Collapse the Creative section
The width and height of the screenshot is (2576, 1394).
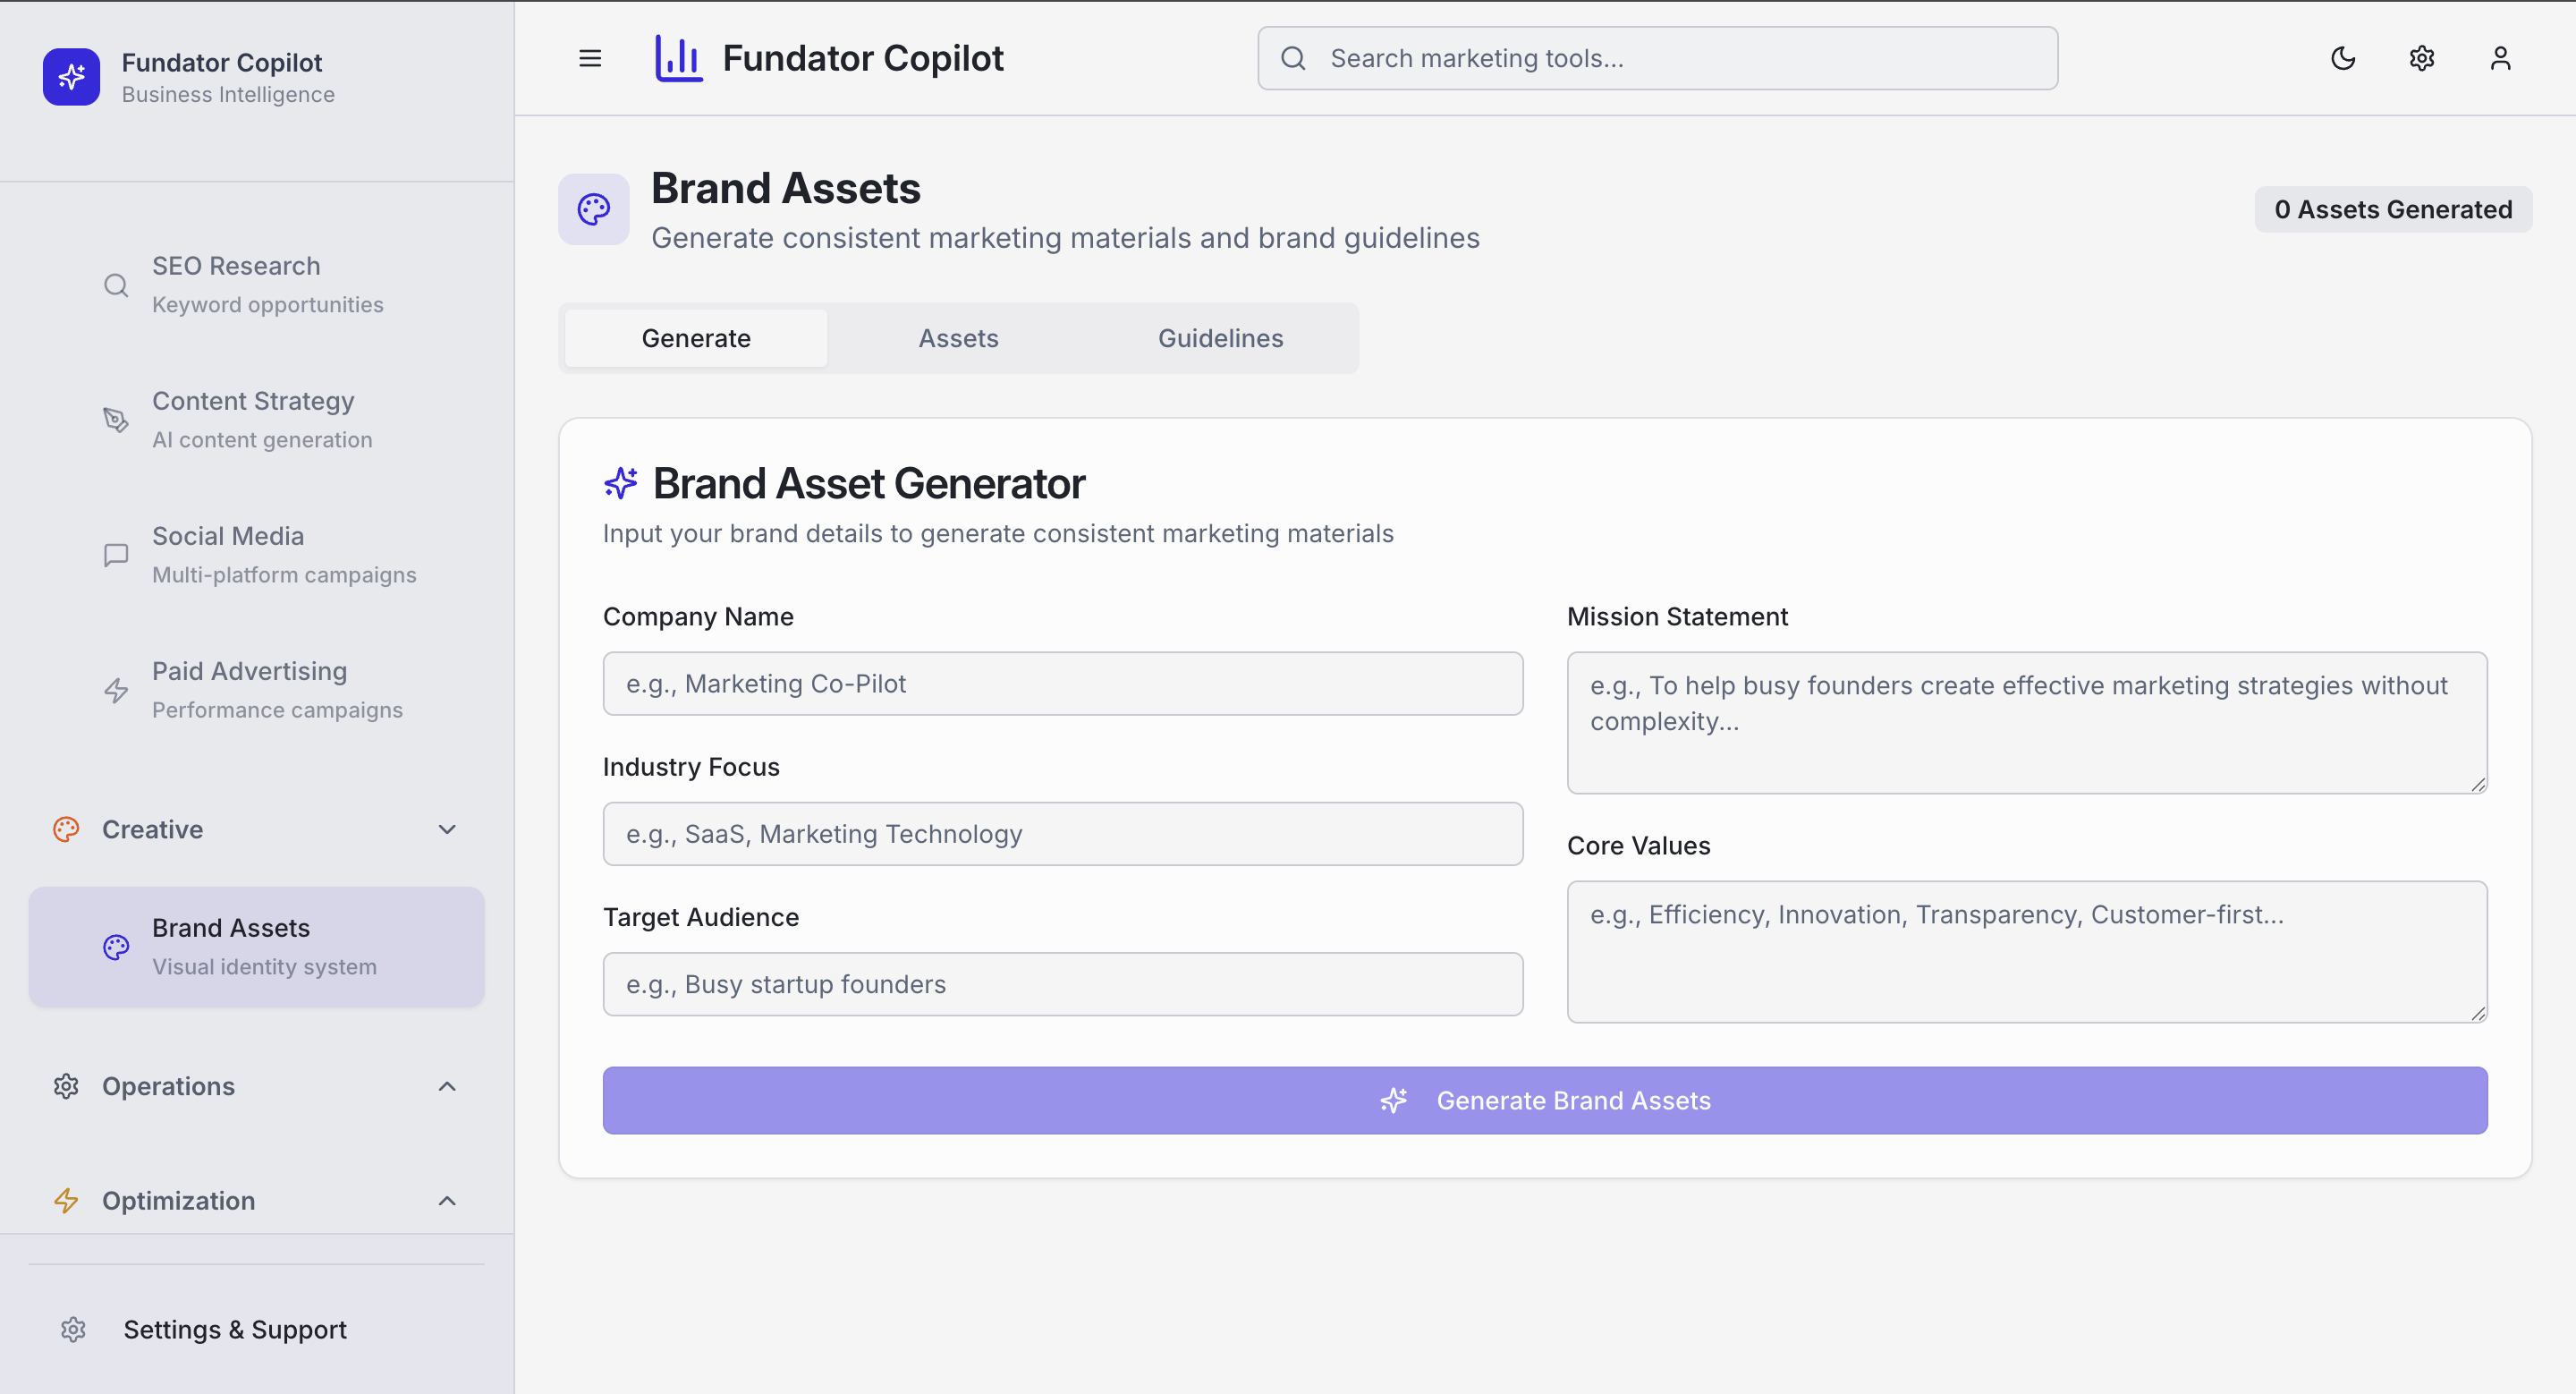tap(447, 829)
